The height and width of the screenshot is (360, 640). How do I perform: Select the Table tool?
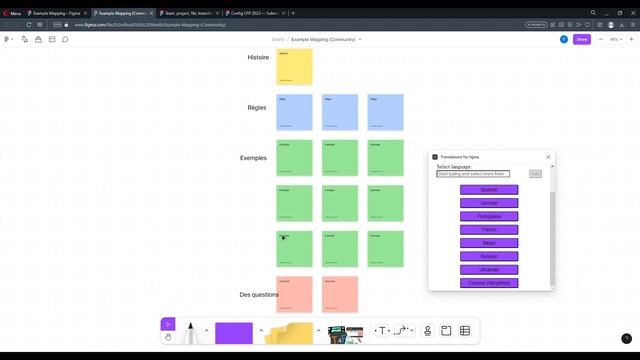465,331
